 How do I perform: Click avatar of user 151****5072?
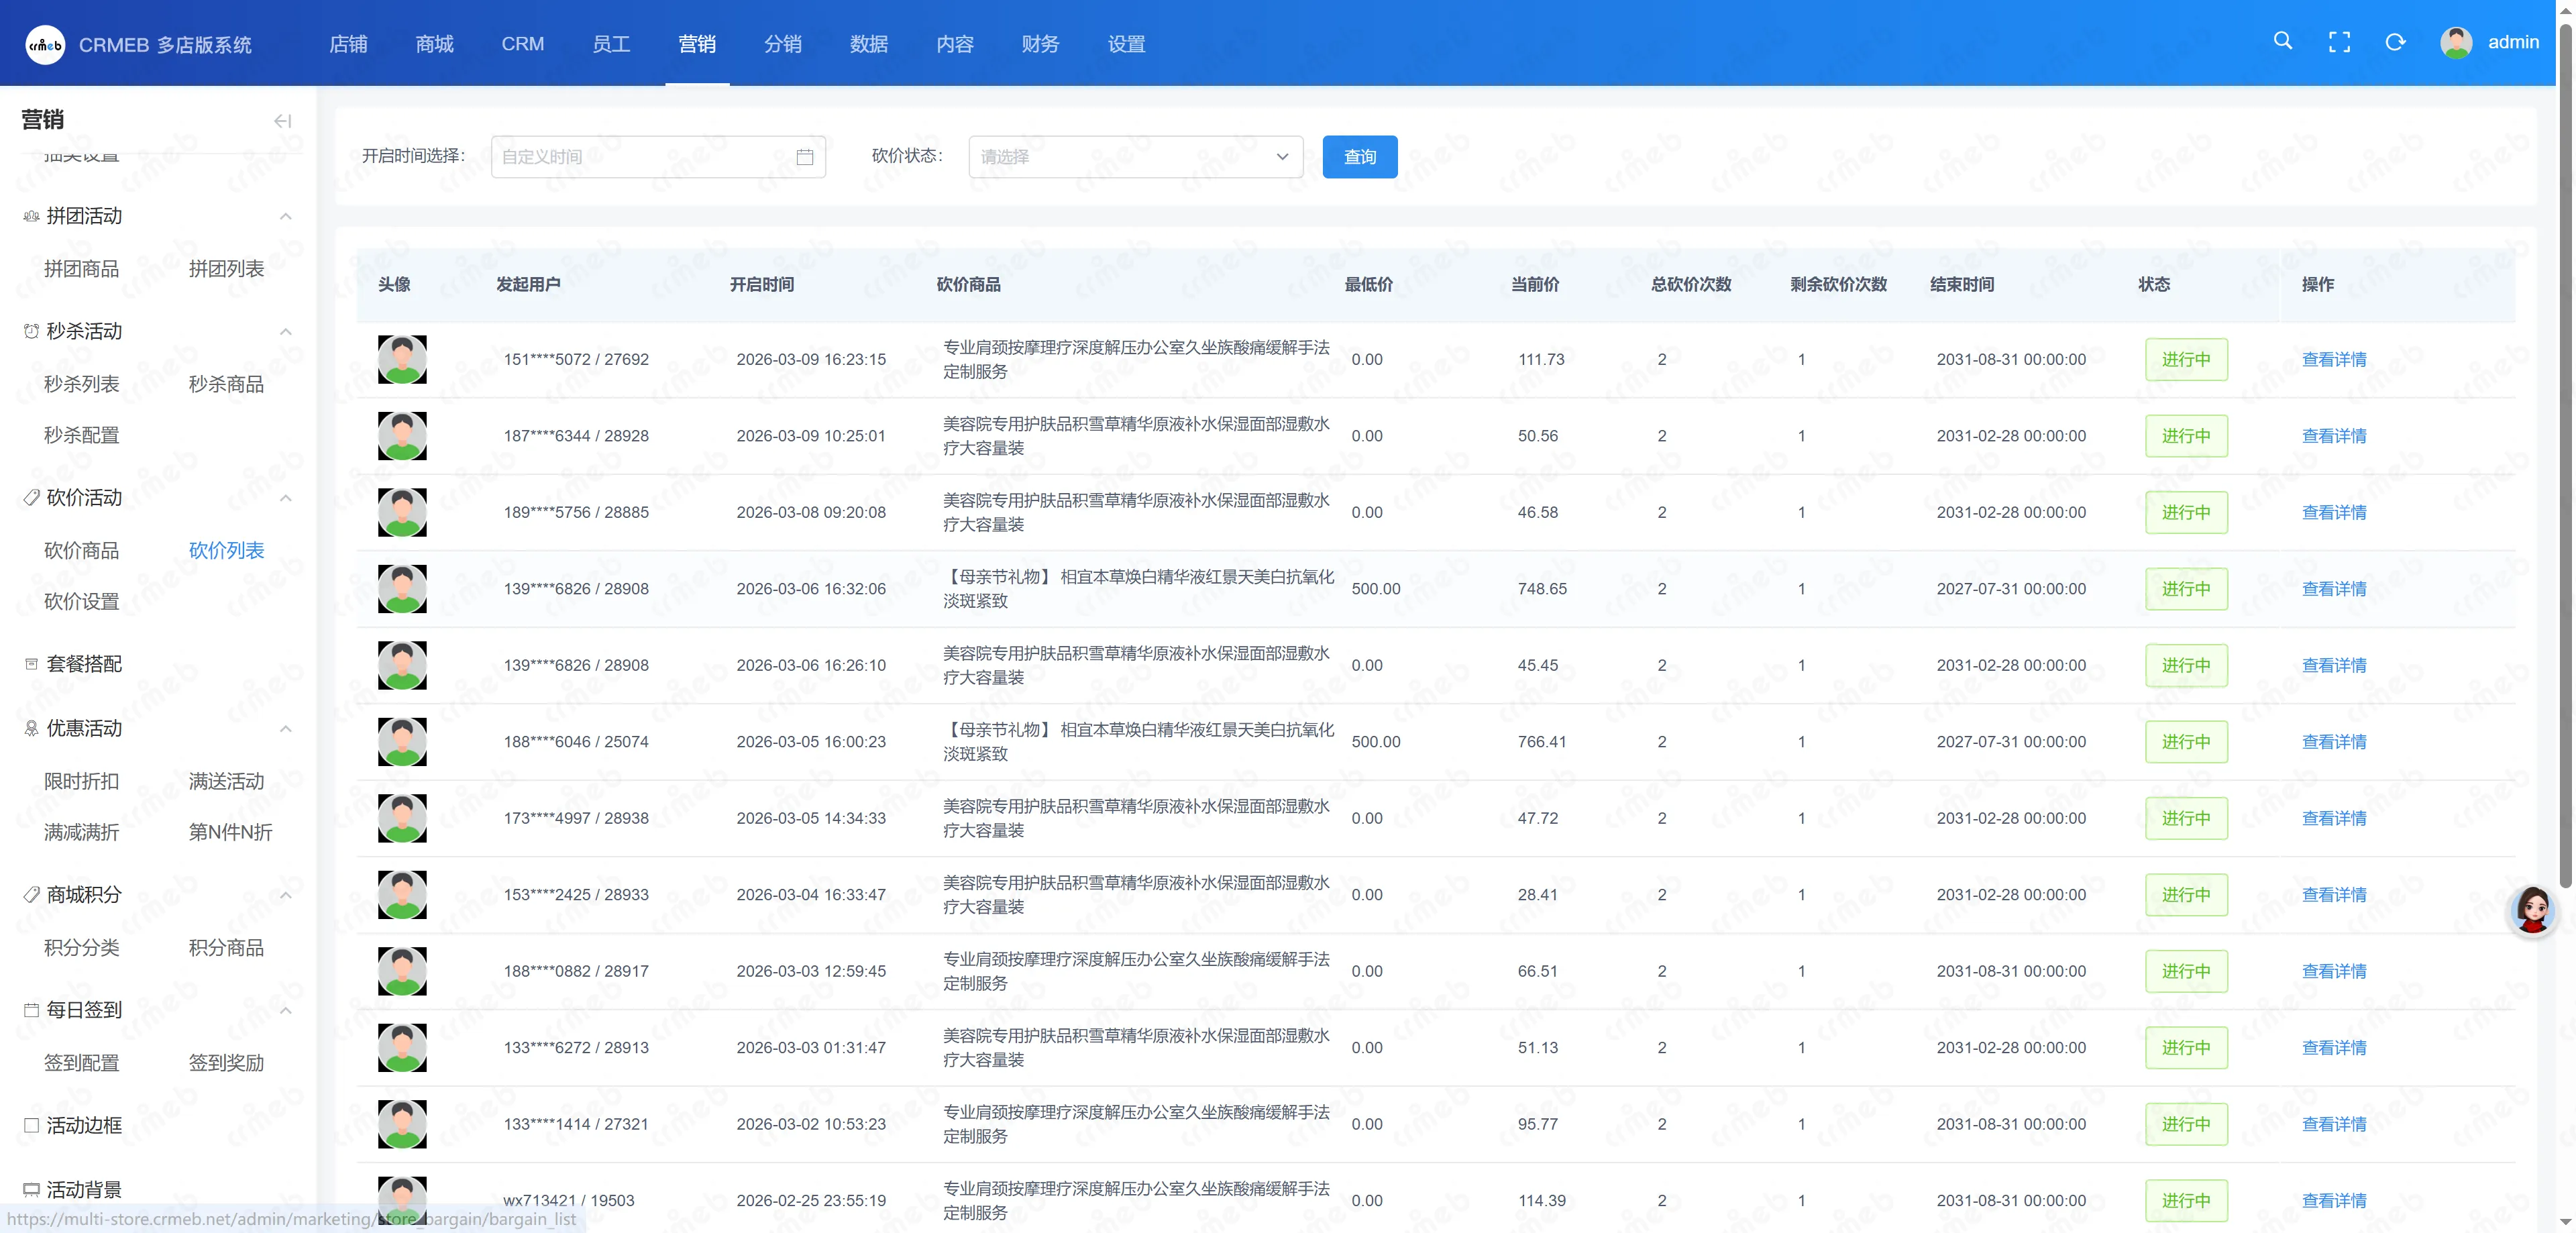pyautogui.click(x=402, y=359)
